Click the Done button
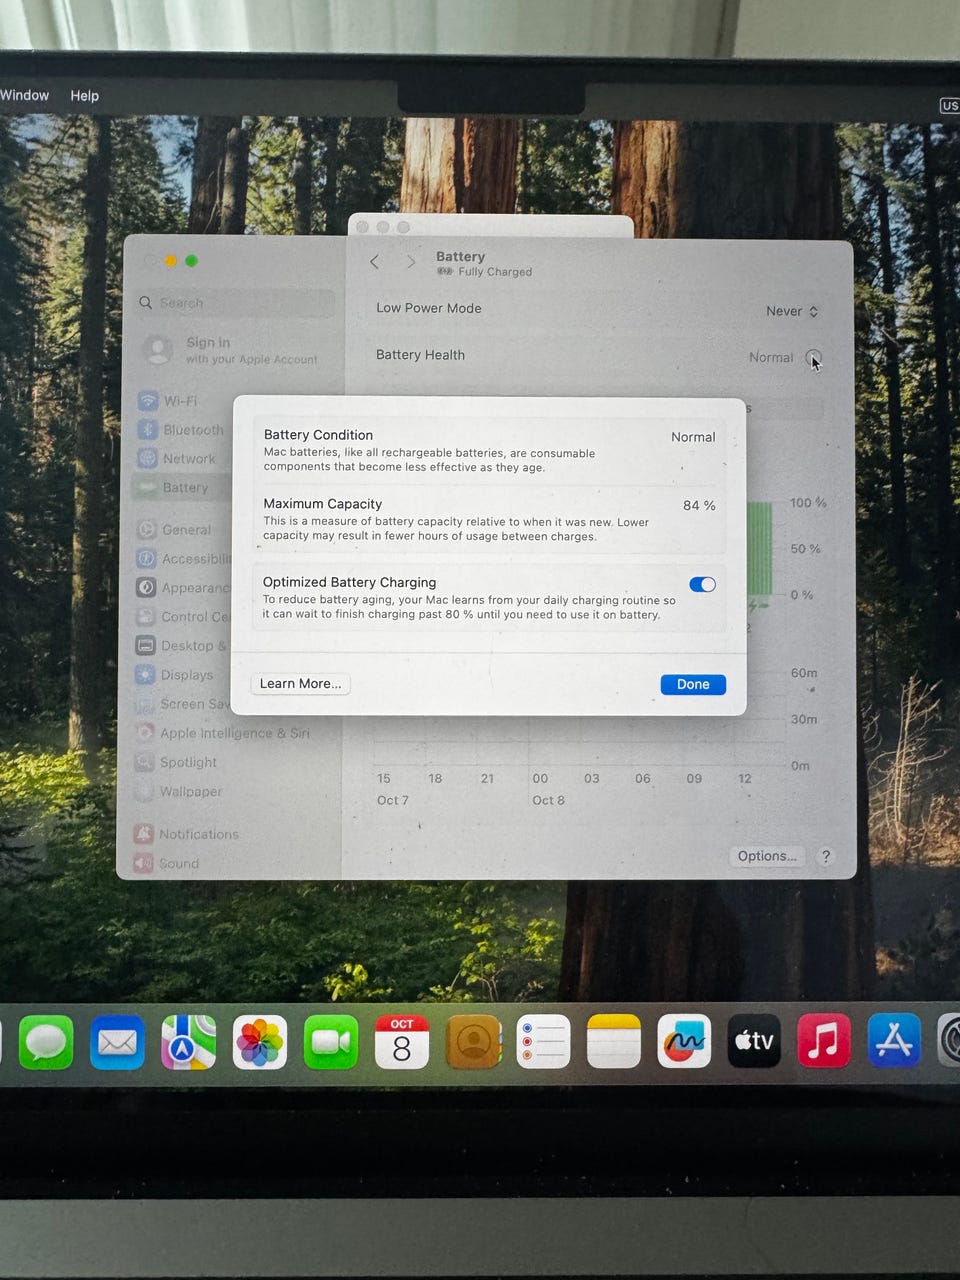 tap(693, 685)
